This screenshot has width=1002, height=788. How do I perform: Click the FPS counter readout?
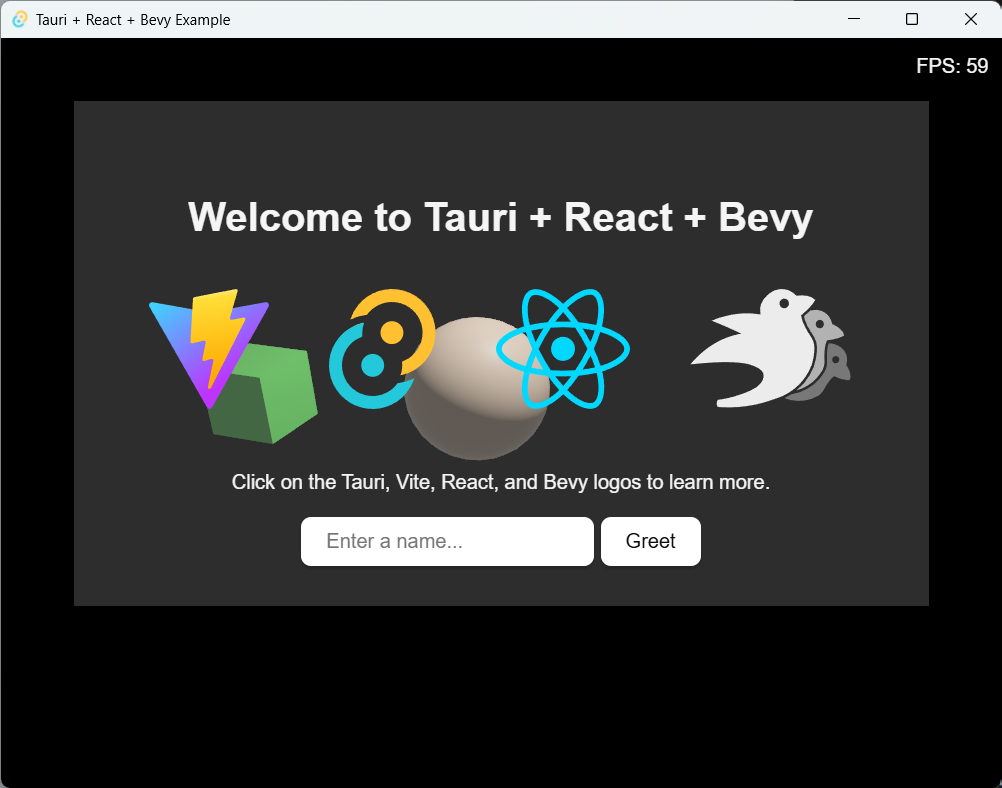coord(952,66)
